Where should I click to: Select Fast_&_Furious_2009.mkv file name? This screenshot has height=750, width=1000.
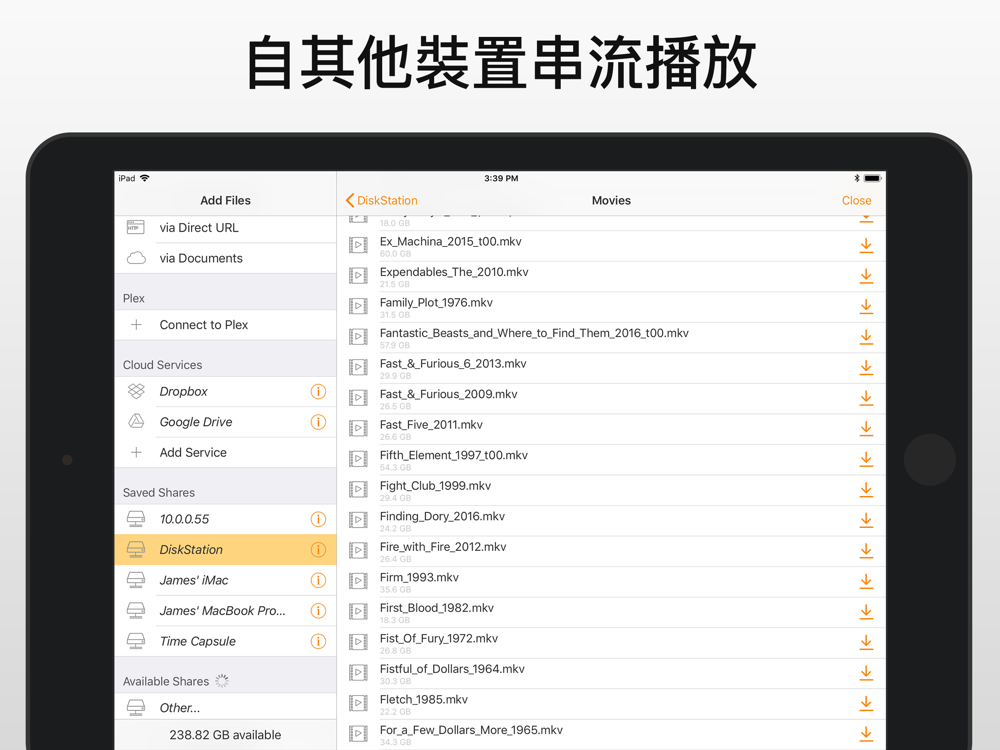449,395
